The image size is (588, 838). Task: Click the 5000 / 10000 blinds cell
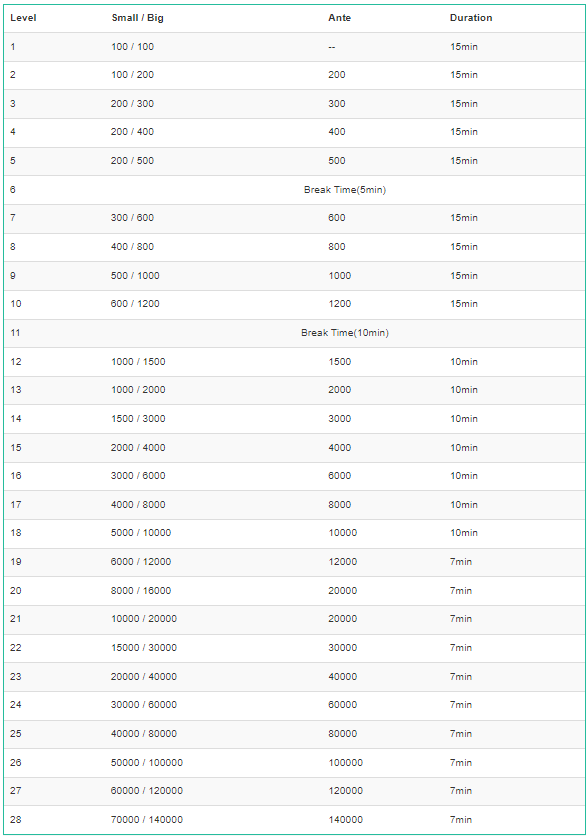[141, 533]
